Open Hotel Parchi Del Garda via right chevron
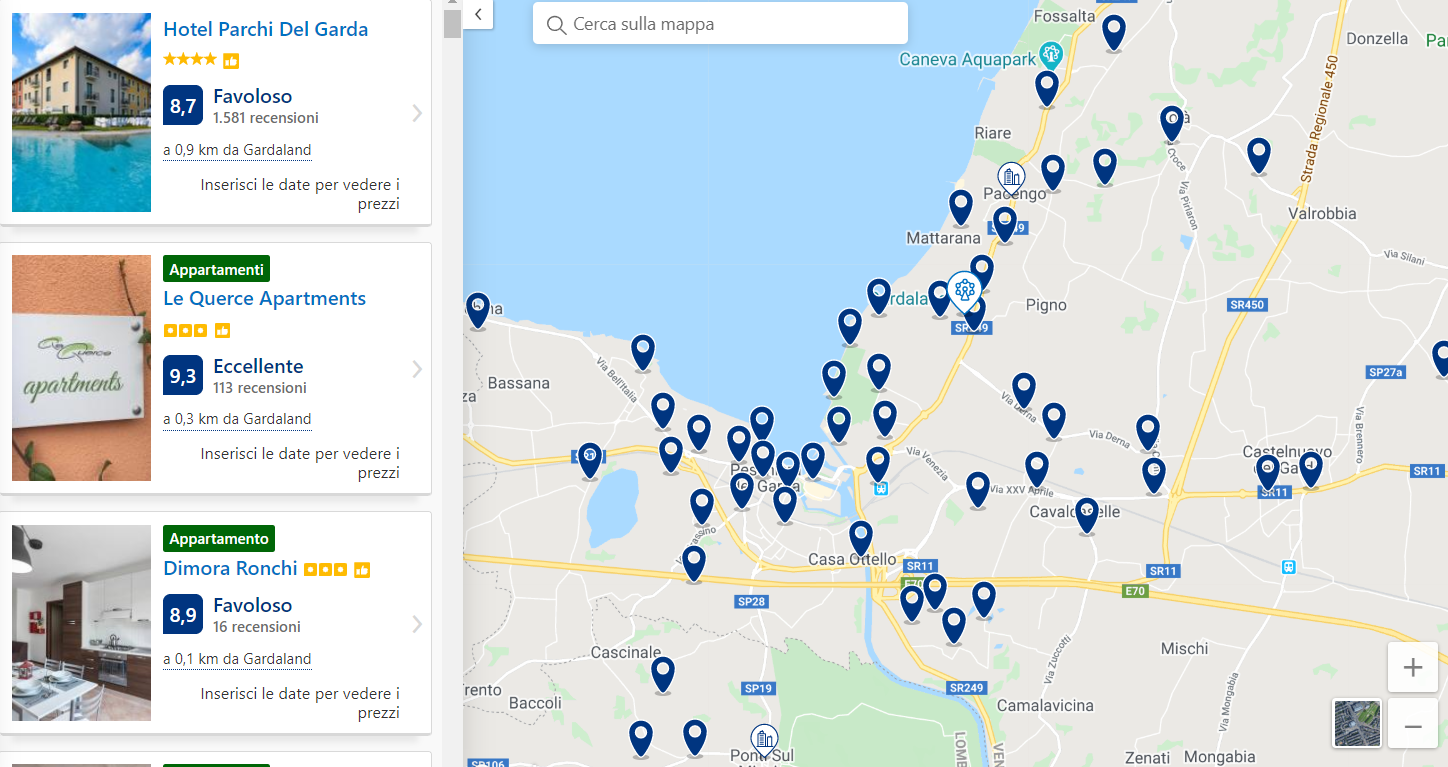The image size is (1448, 767). (417, 113)
